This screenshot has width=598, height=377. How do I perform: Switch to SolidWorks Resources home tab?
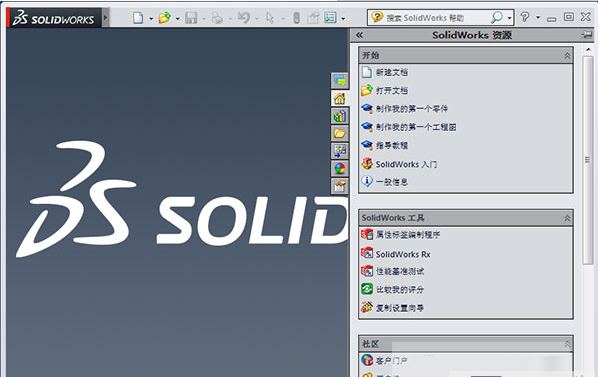[x=339, y=99]
